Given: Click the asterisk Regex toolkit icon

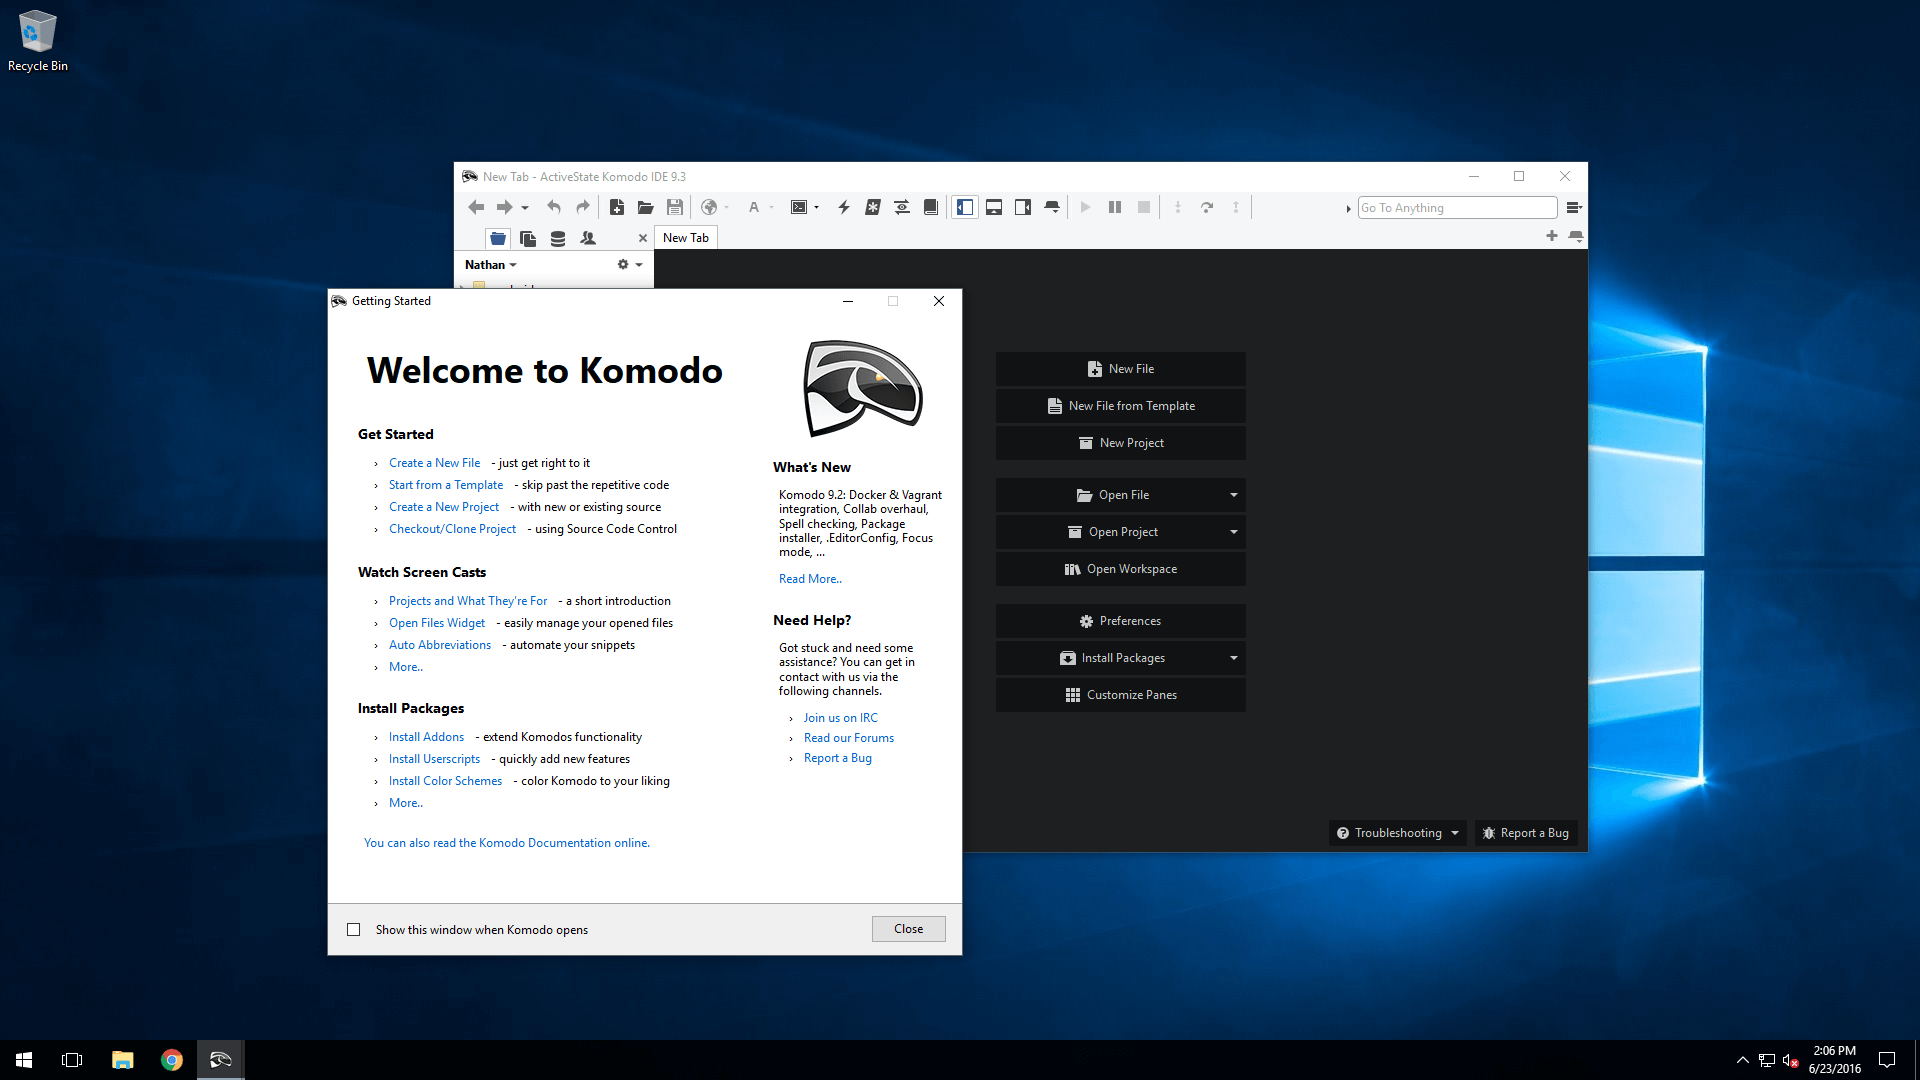Looking at the screenshot, I should (x=873, y=207).
